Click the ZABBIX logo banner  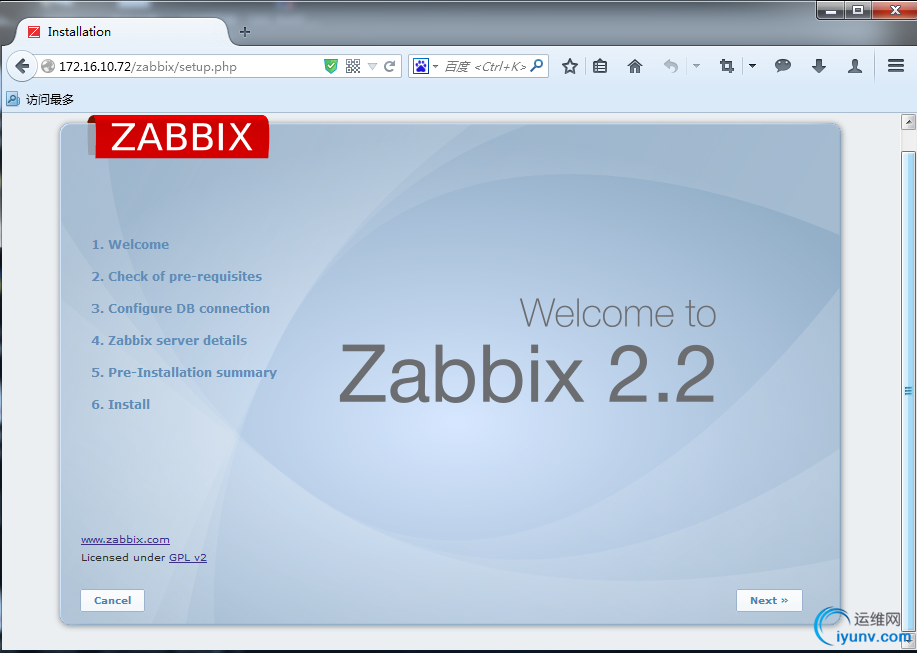click(x=178, y=137)
